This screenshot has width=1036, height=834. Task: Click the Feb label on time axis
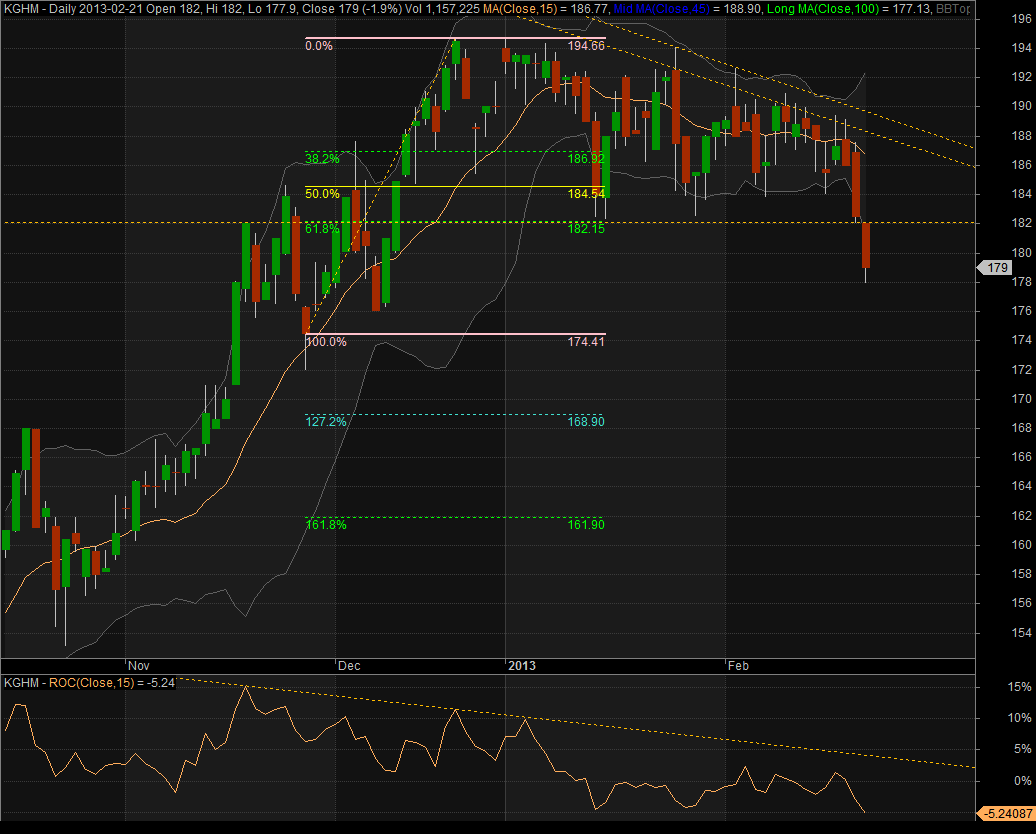point(738,665)
